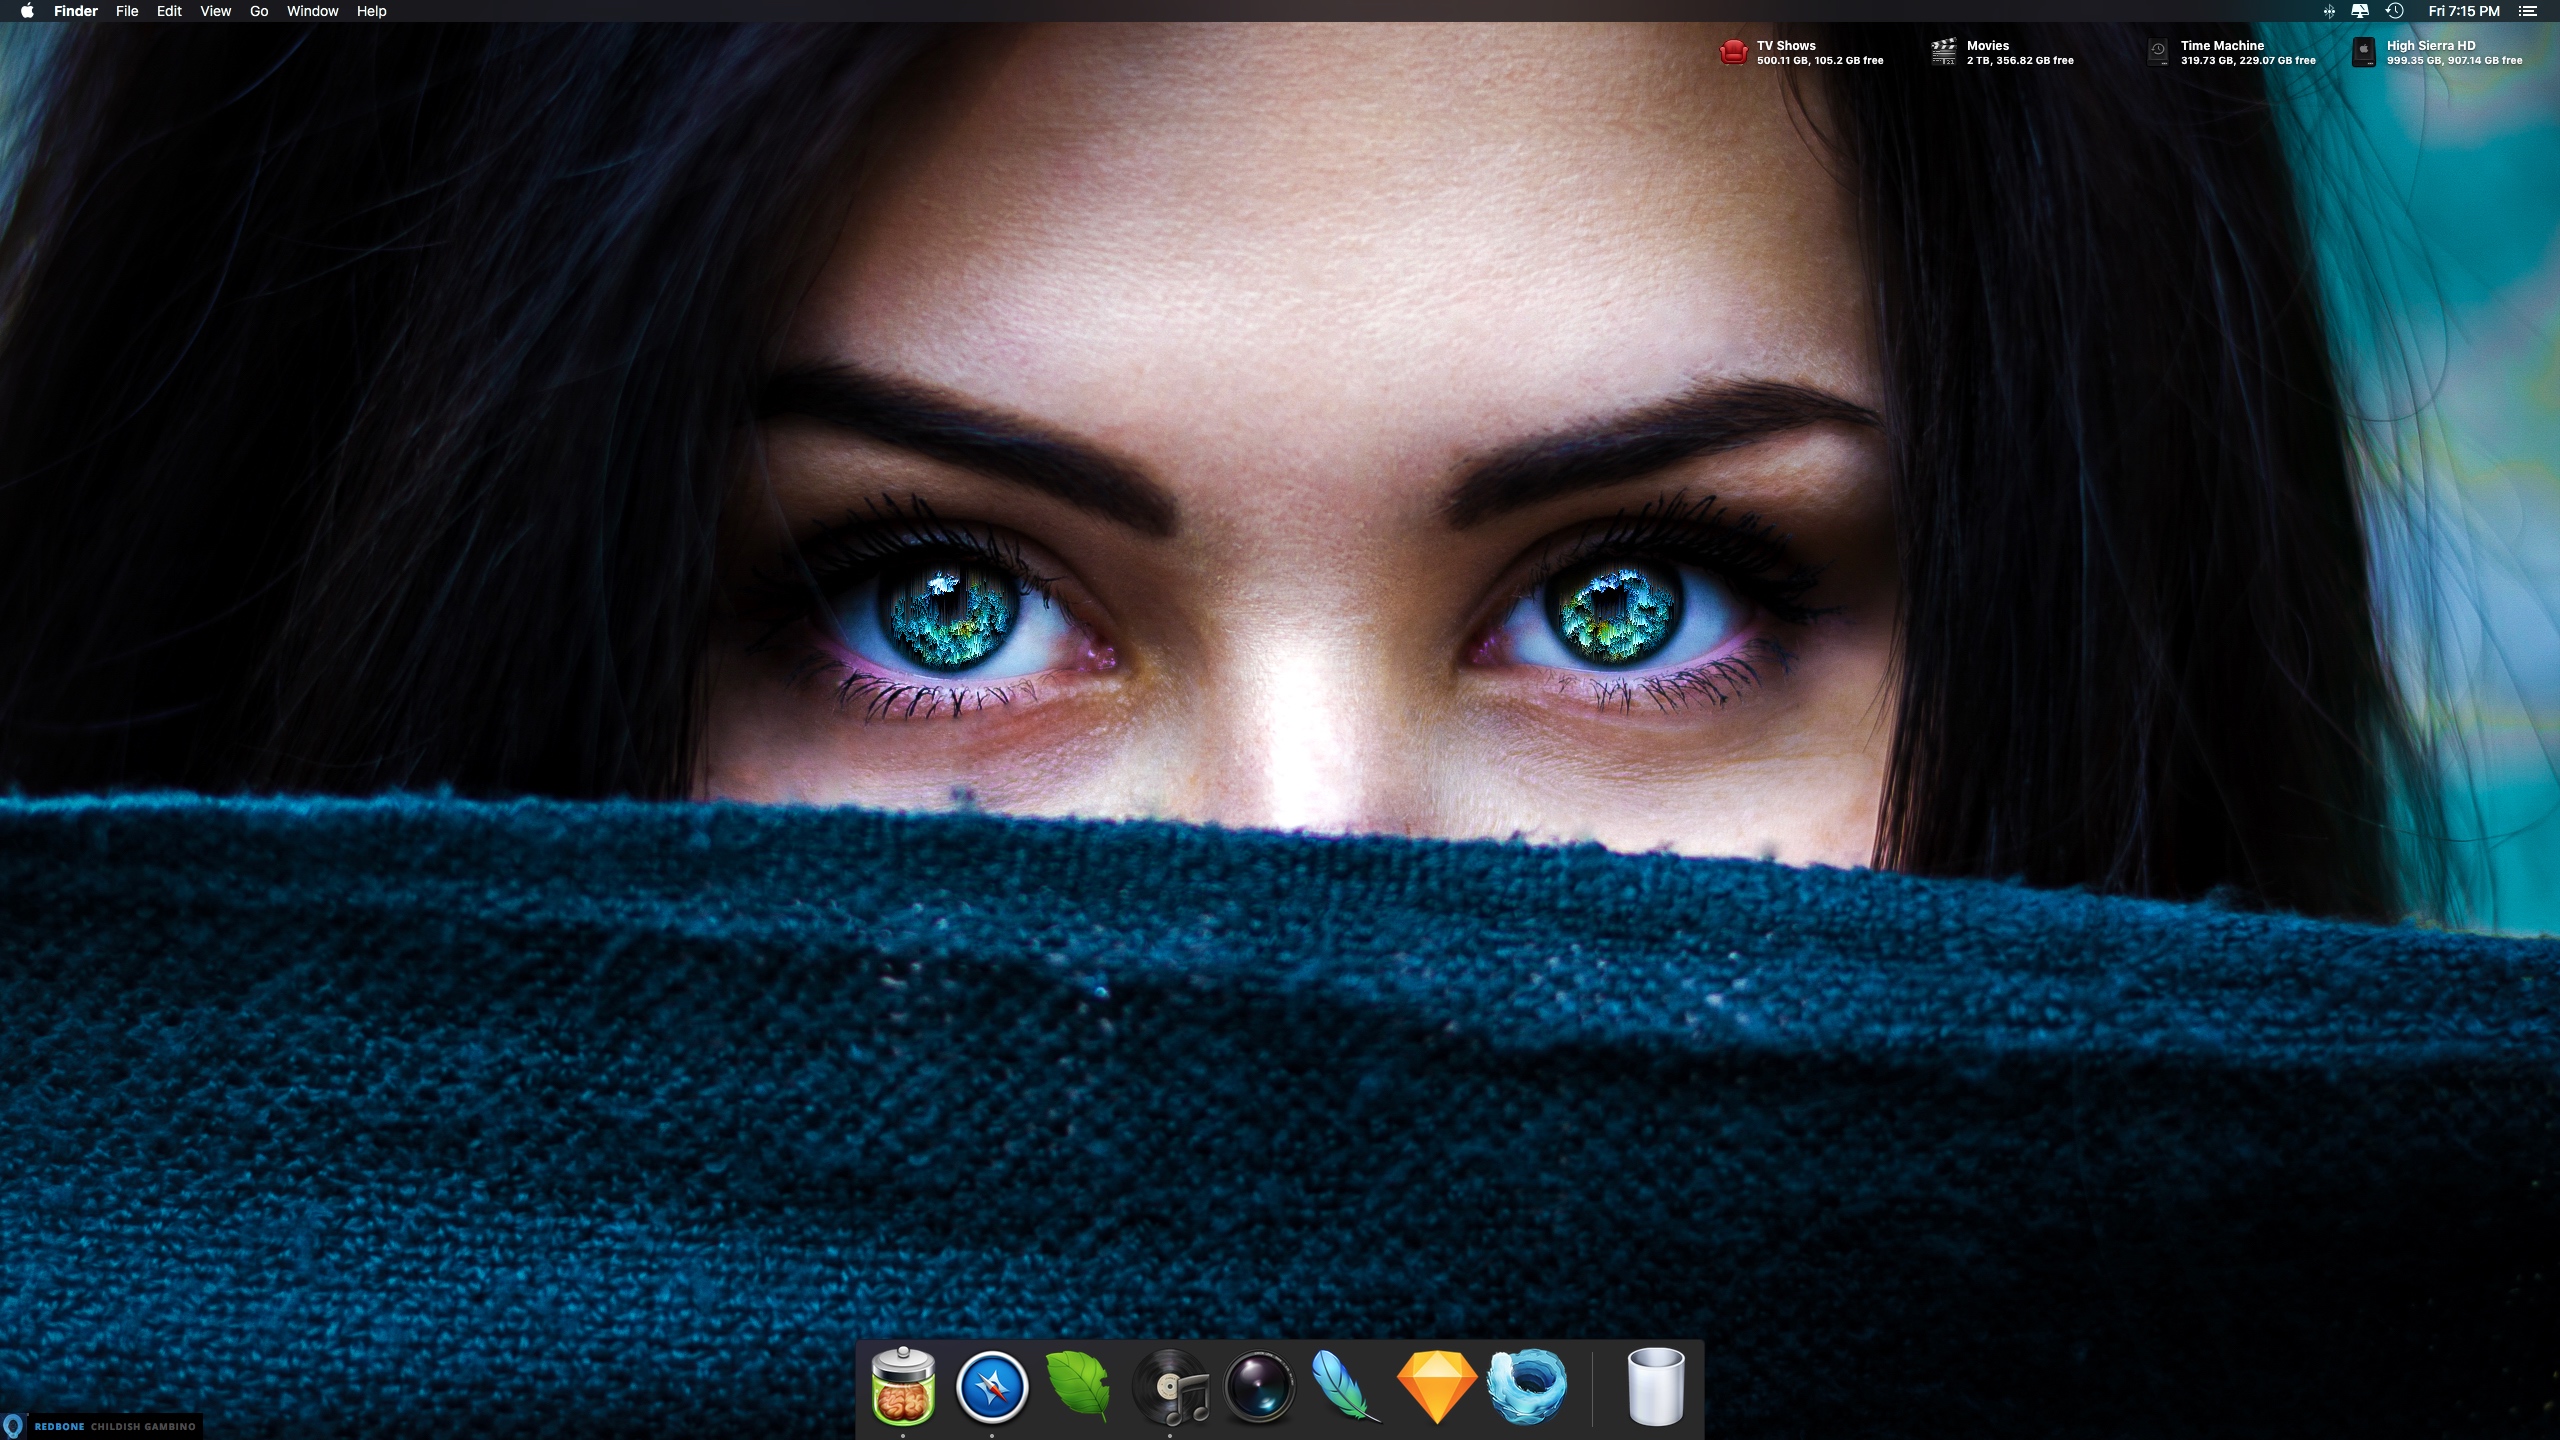
Task: Click '319.73 GB, 229.07 GB free' text
Action: pos(2248,60)
